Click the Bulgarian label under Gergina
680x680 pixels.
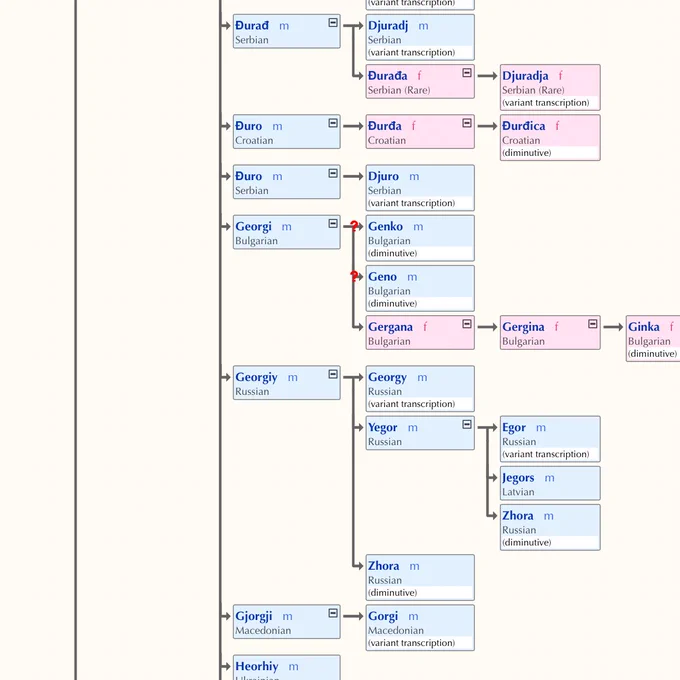click(523, 342)
